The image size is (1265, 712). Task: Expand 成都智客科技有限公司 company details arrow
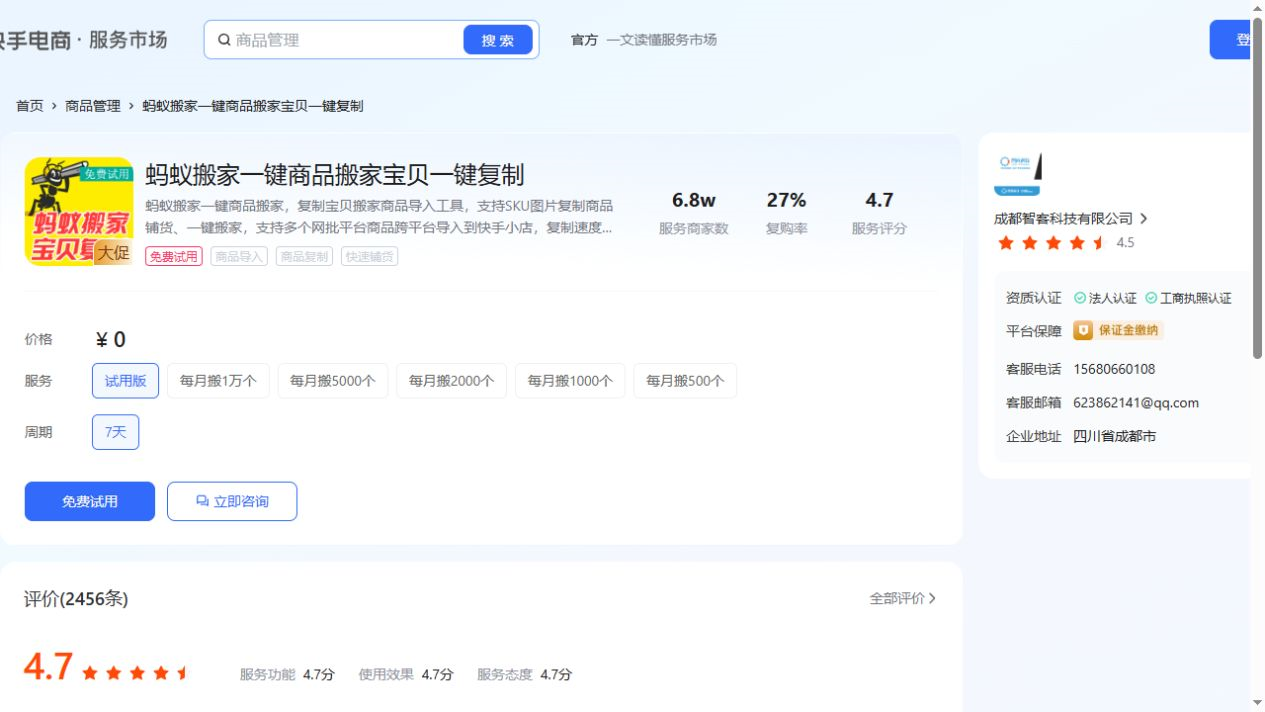tap(1143, 219)
